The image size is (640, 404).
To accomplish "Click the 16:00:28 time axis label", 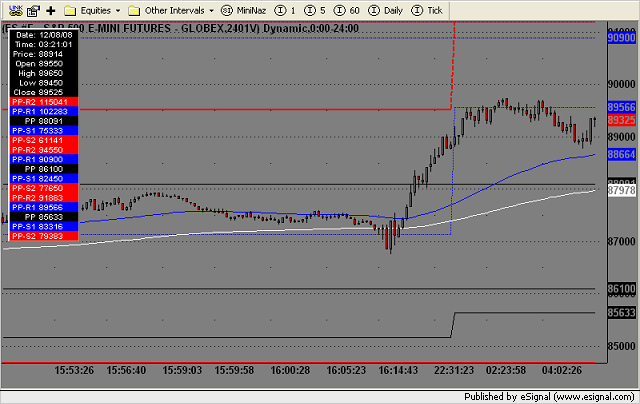I will 290,371.
